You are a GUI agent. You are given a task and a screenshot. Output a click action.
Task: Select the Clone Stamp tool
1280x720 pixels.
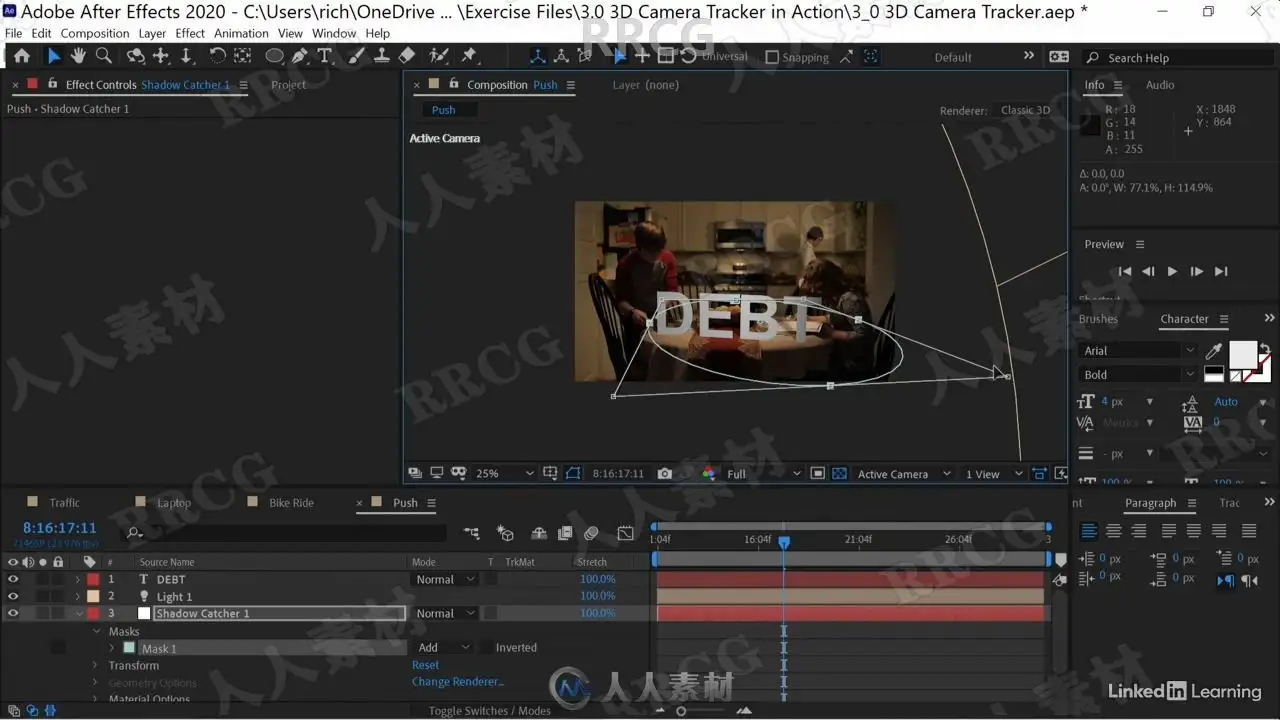click(x=381, y=57)
